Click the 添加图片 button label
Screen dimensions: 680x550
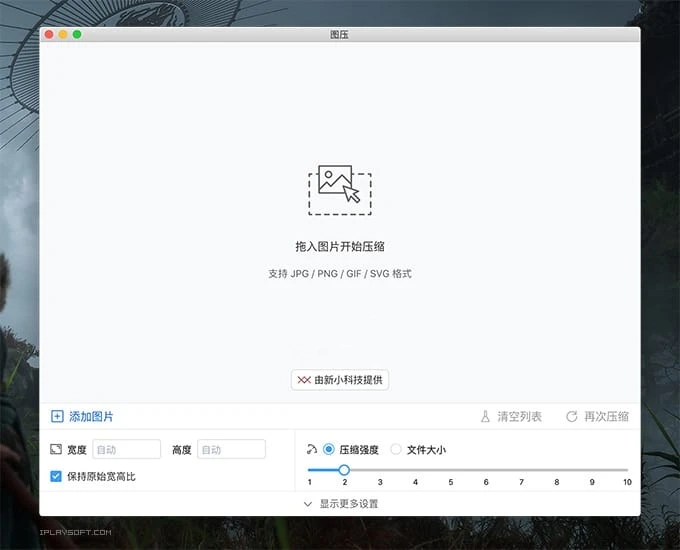(91, 416)
